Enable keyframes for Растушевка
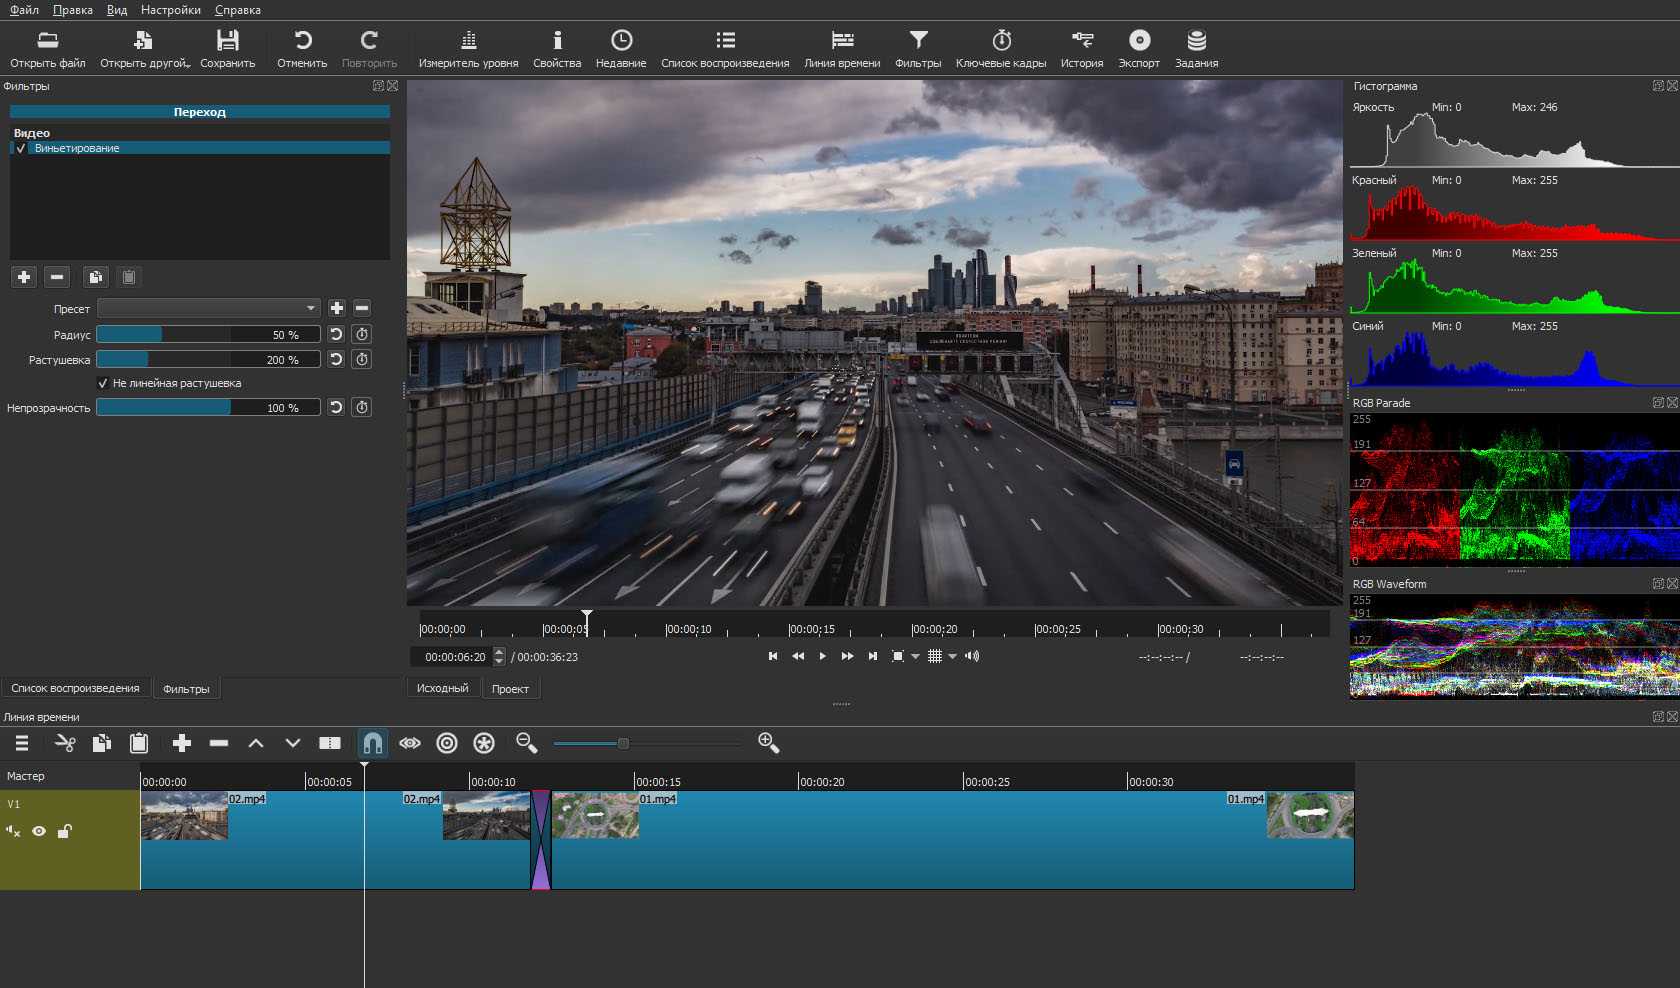 point(362,359)
